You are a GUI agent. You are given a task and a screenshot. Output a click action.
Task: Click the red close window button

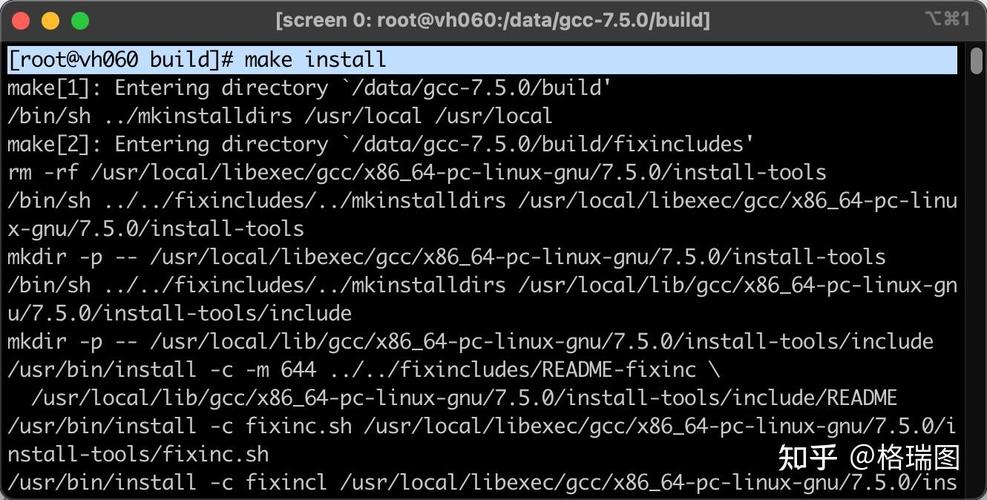click(21, 21)
